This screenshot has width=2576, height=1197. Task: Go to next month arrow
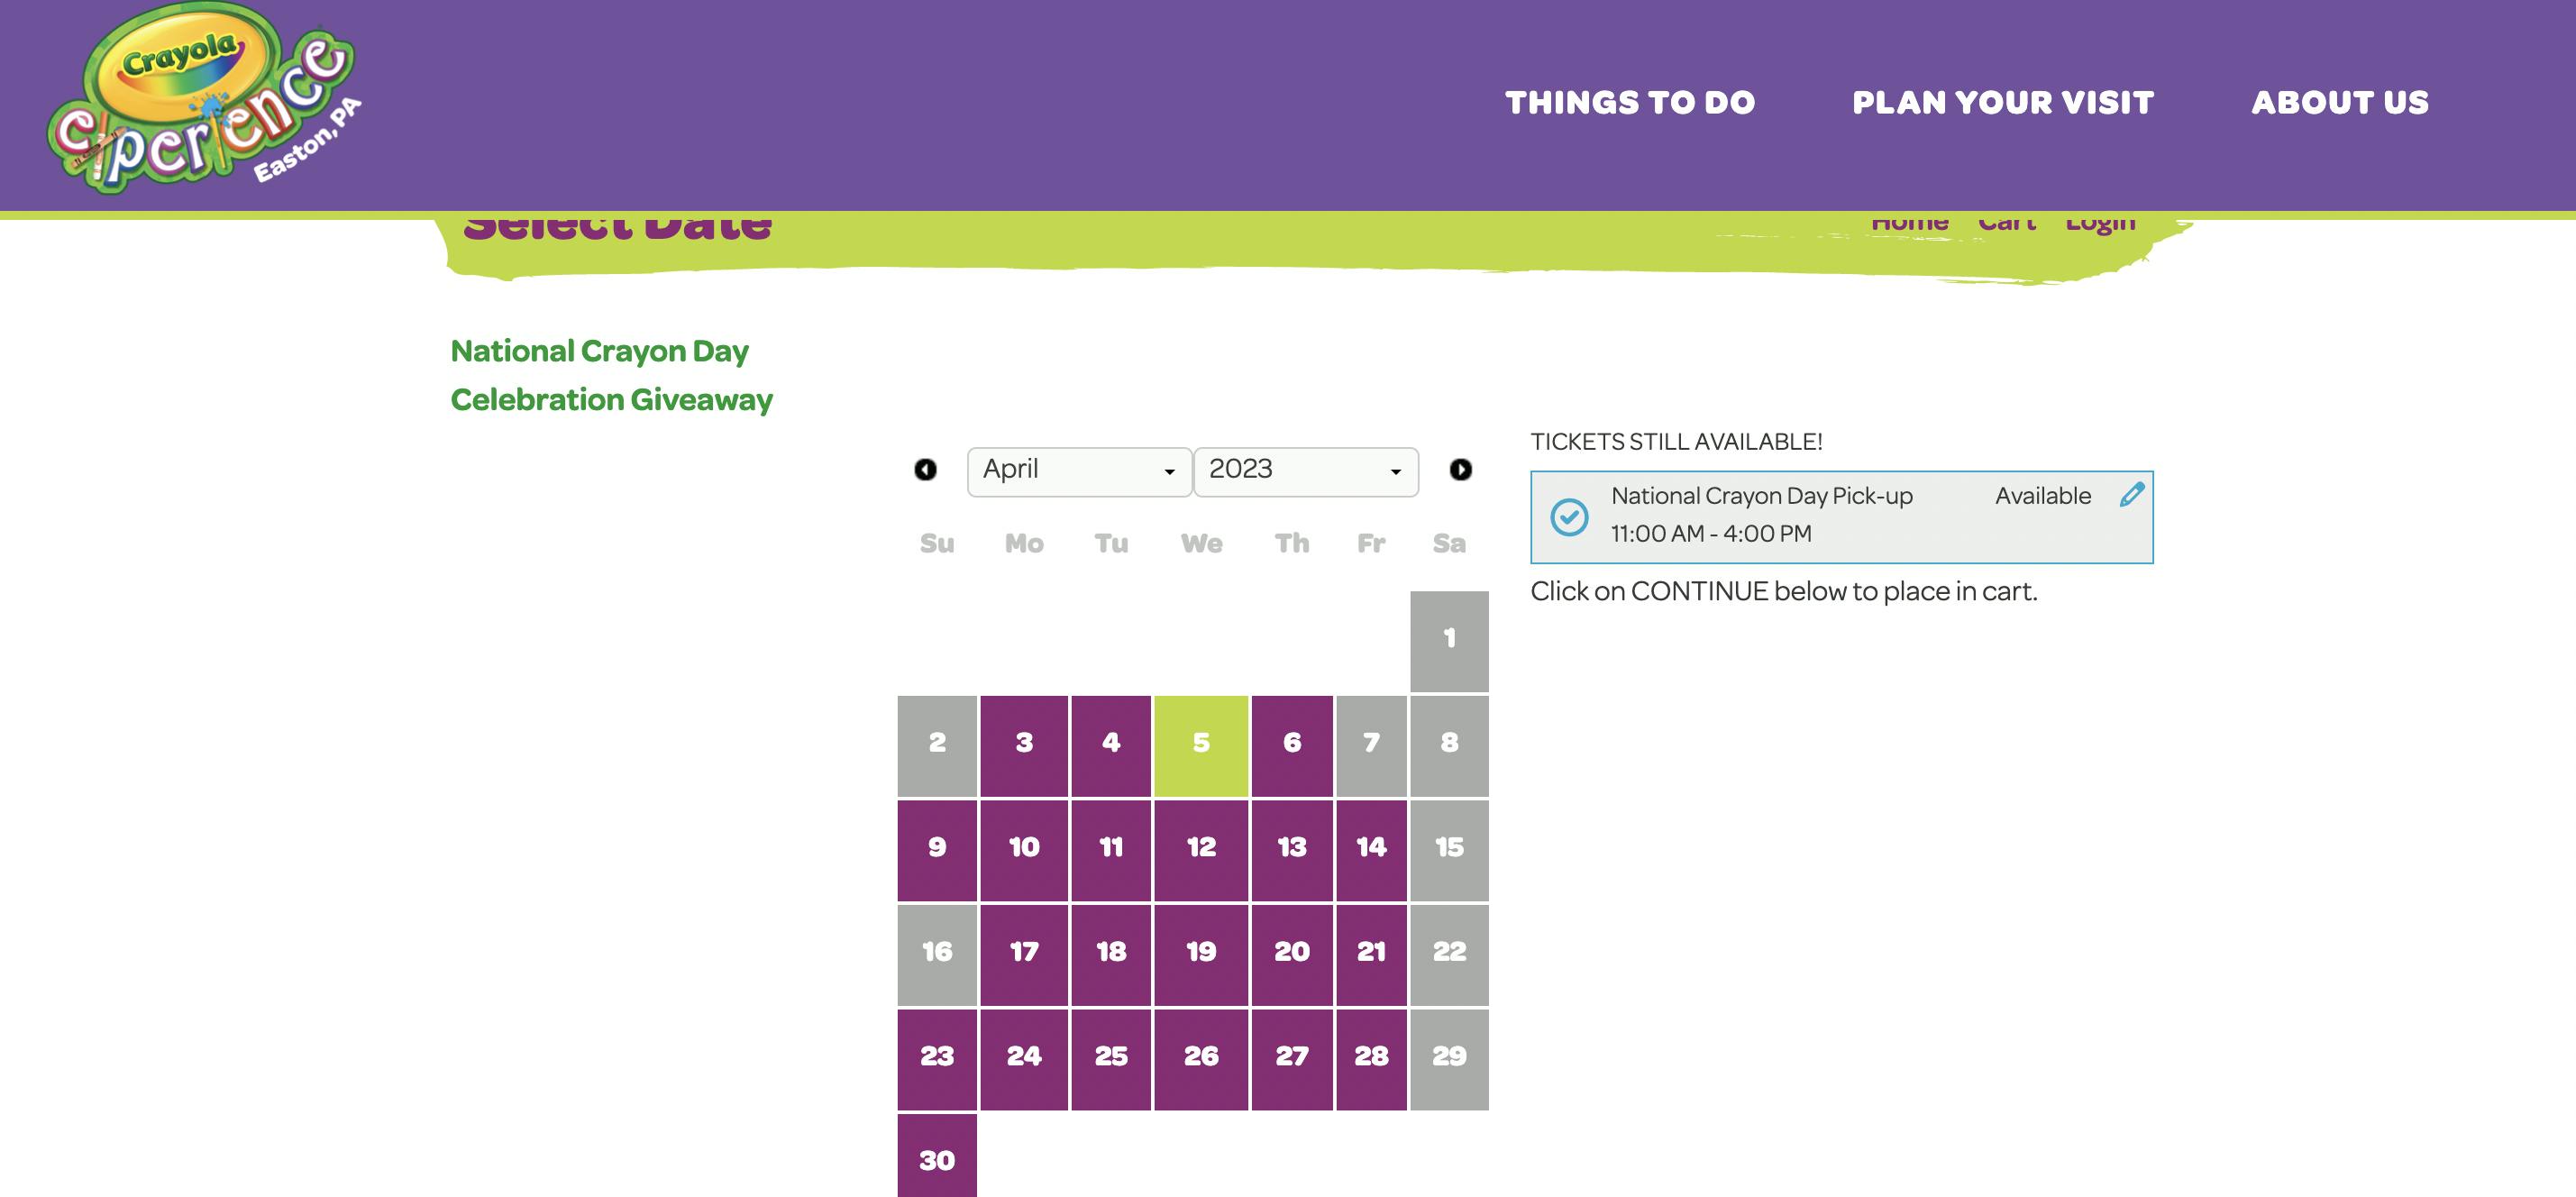pos(1460,470)
